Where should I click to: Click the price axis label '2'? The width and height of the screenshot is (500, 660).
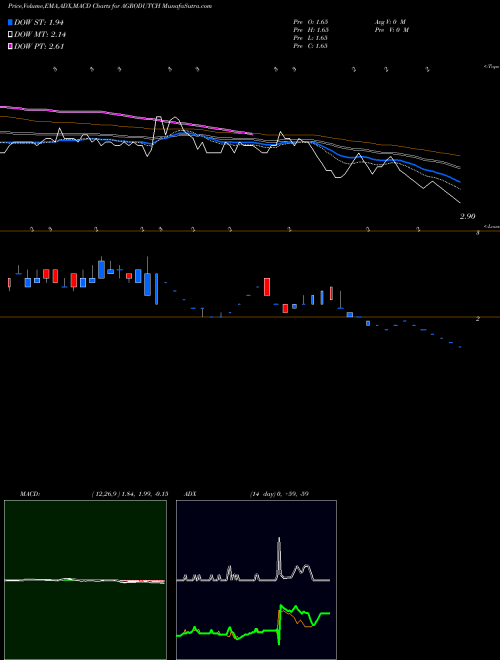[x=478, y=319]
